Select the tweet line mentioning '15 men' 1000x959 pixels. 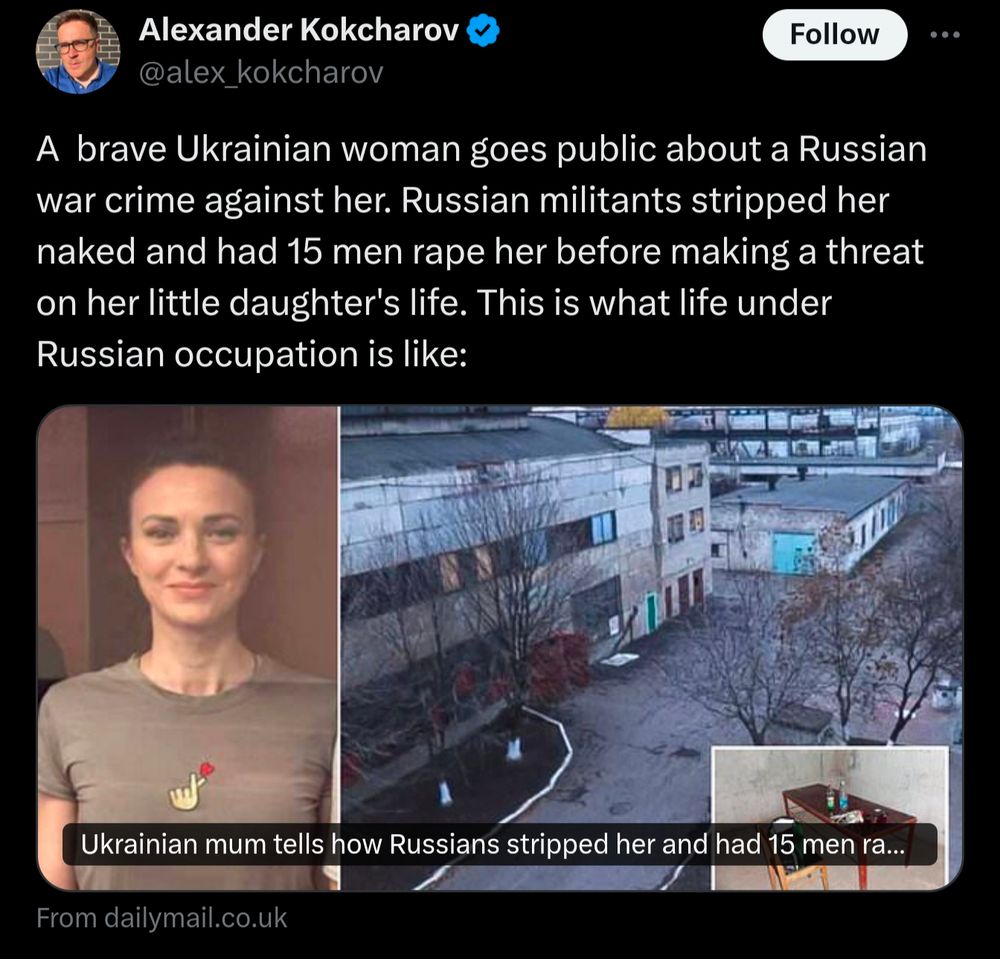click(480, 251)
